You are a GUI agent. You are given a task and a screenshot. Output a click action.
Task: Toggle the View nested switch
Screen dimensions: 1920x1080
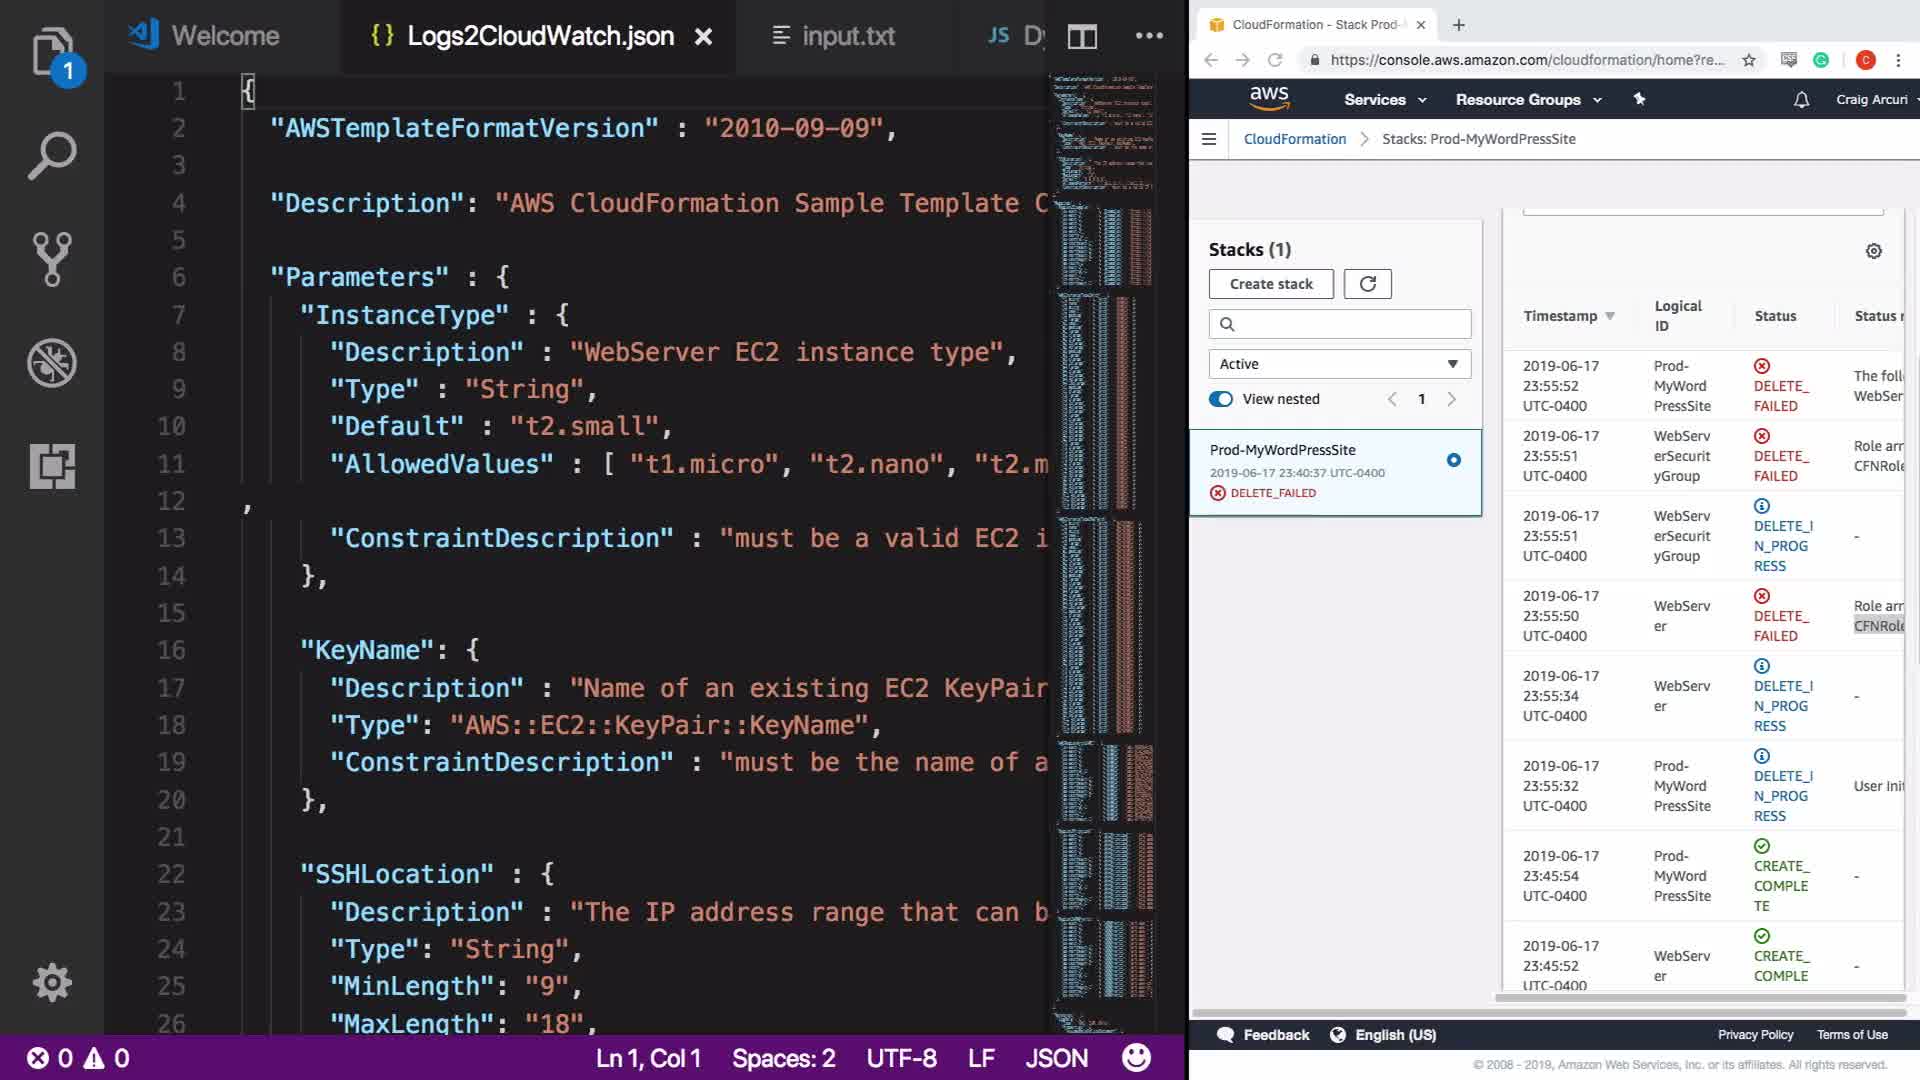1221,399
